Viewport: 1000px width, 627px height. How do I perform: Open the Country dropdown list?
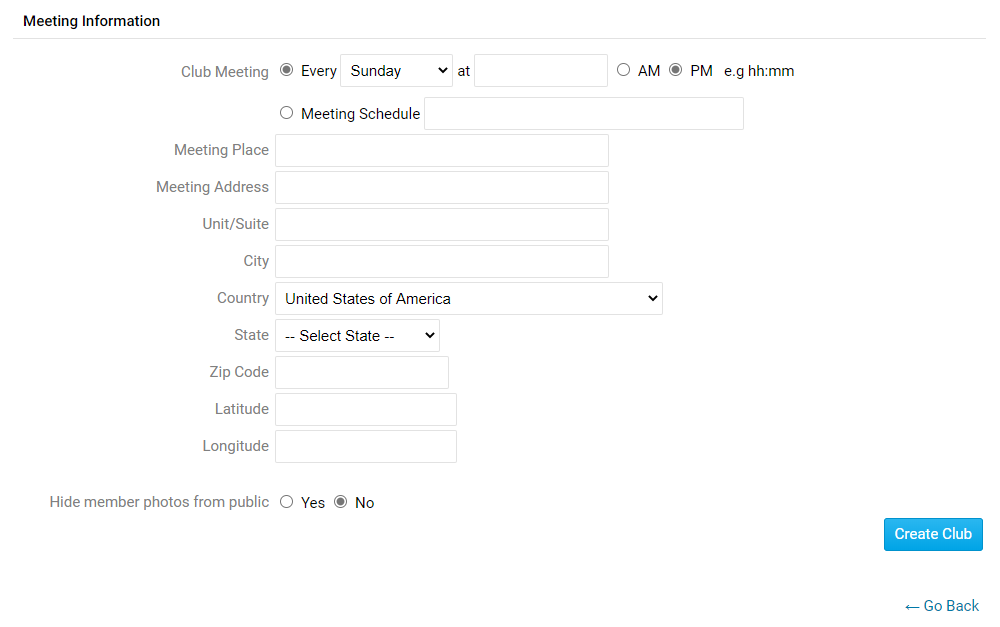tap(468, 298)
